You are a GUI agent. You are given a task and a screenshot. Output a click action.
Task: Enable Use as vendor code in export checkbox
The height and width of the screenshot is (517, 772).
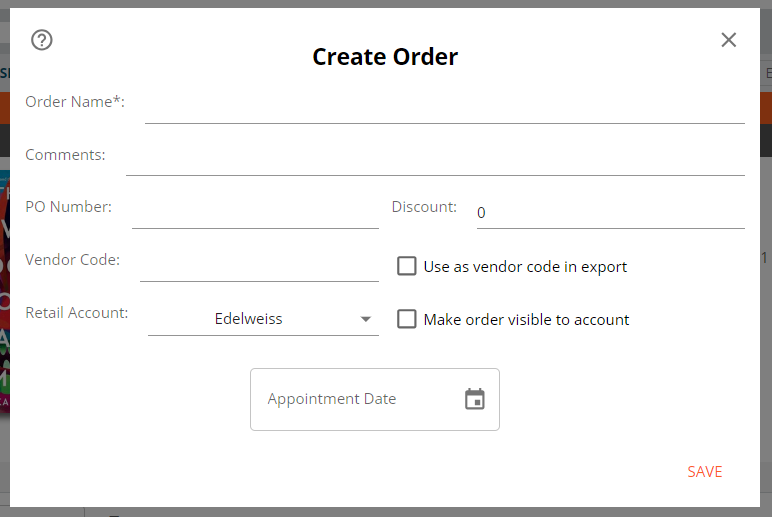407,266
